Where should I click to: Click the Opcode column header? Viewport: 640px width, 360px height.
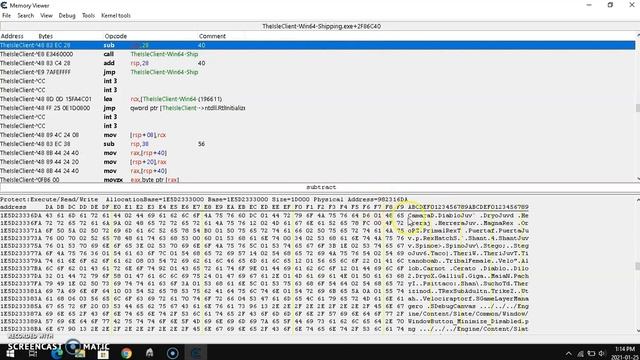[116, 36]
